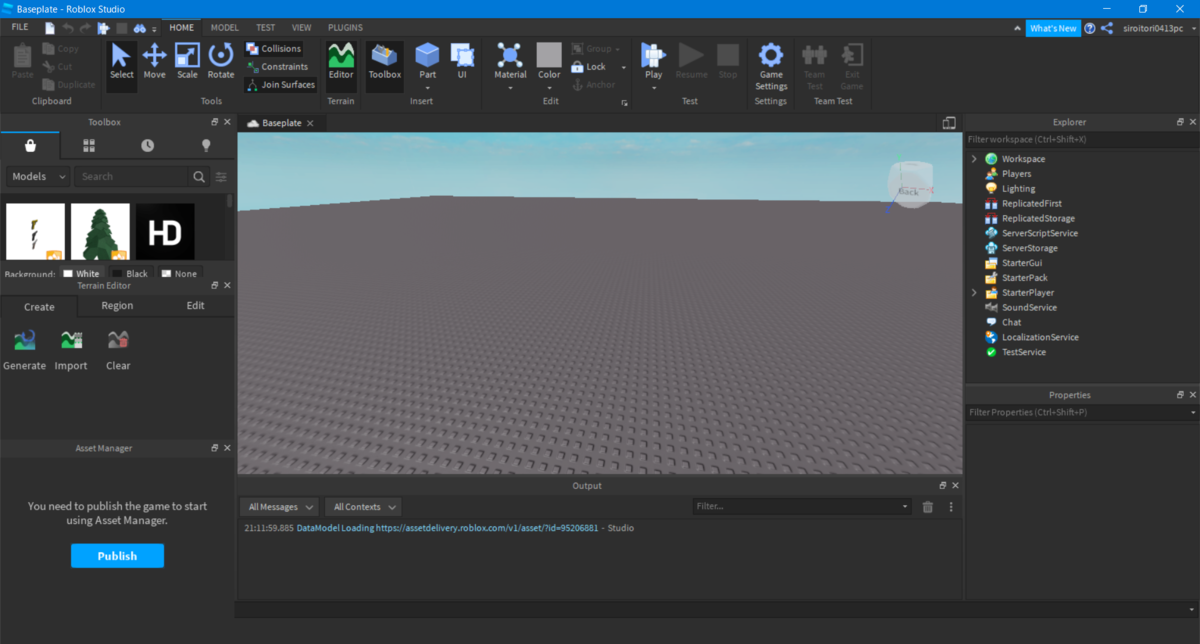Switch to the MODEL ribbon tab
1200x644 pixels.
(x=224, y=28)
